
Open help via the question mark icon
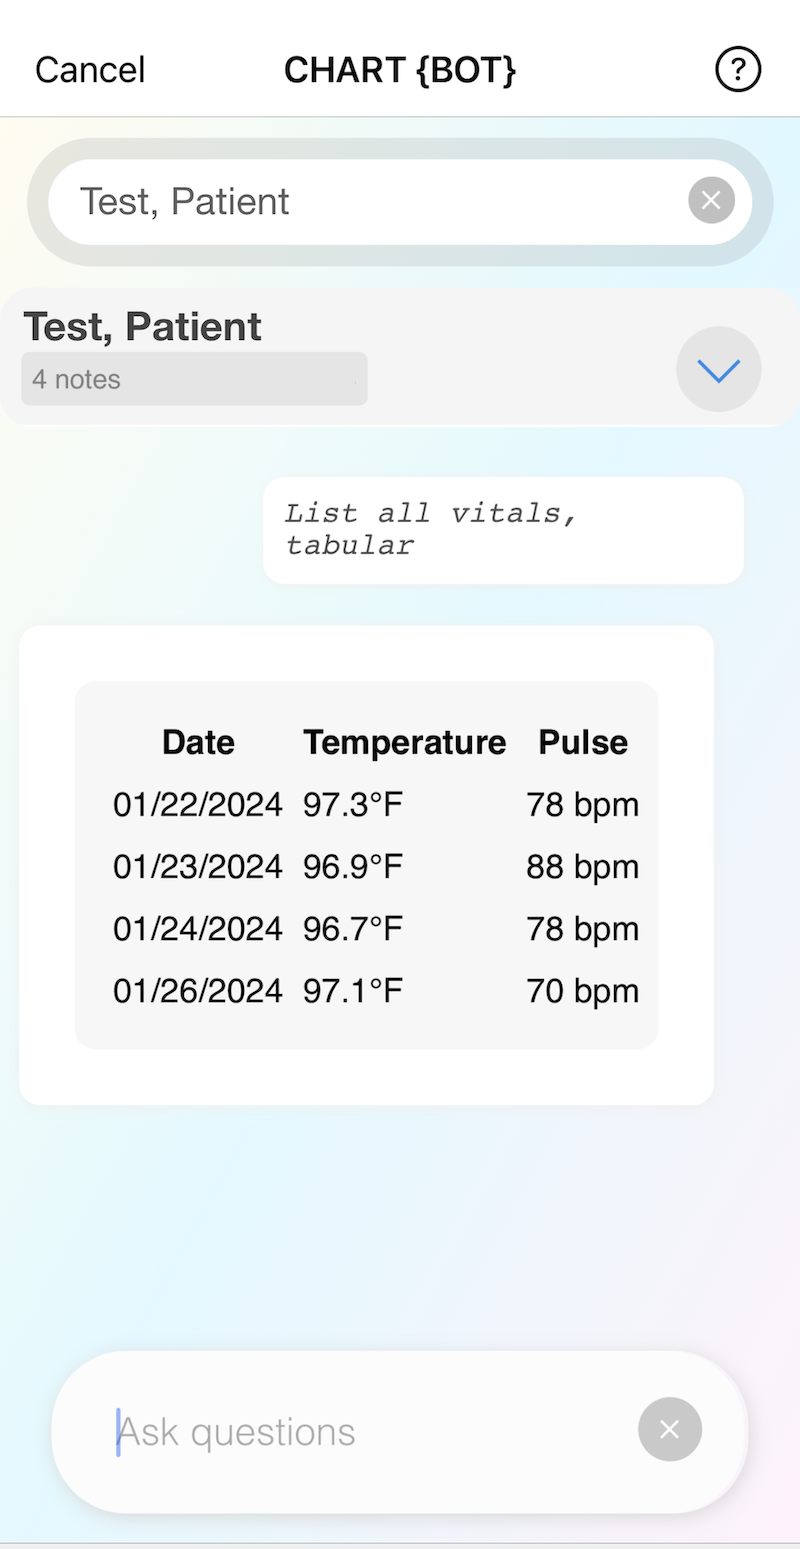coord(738,70)
